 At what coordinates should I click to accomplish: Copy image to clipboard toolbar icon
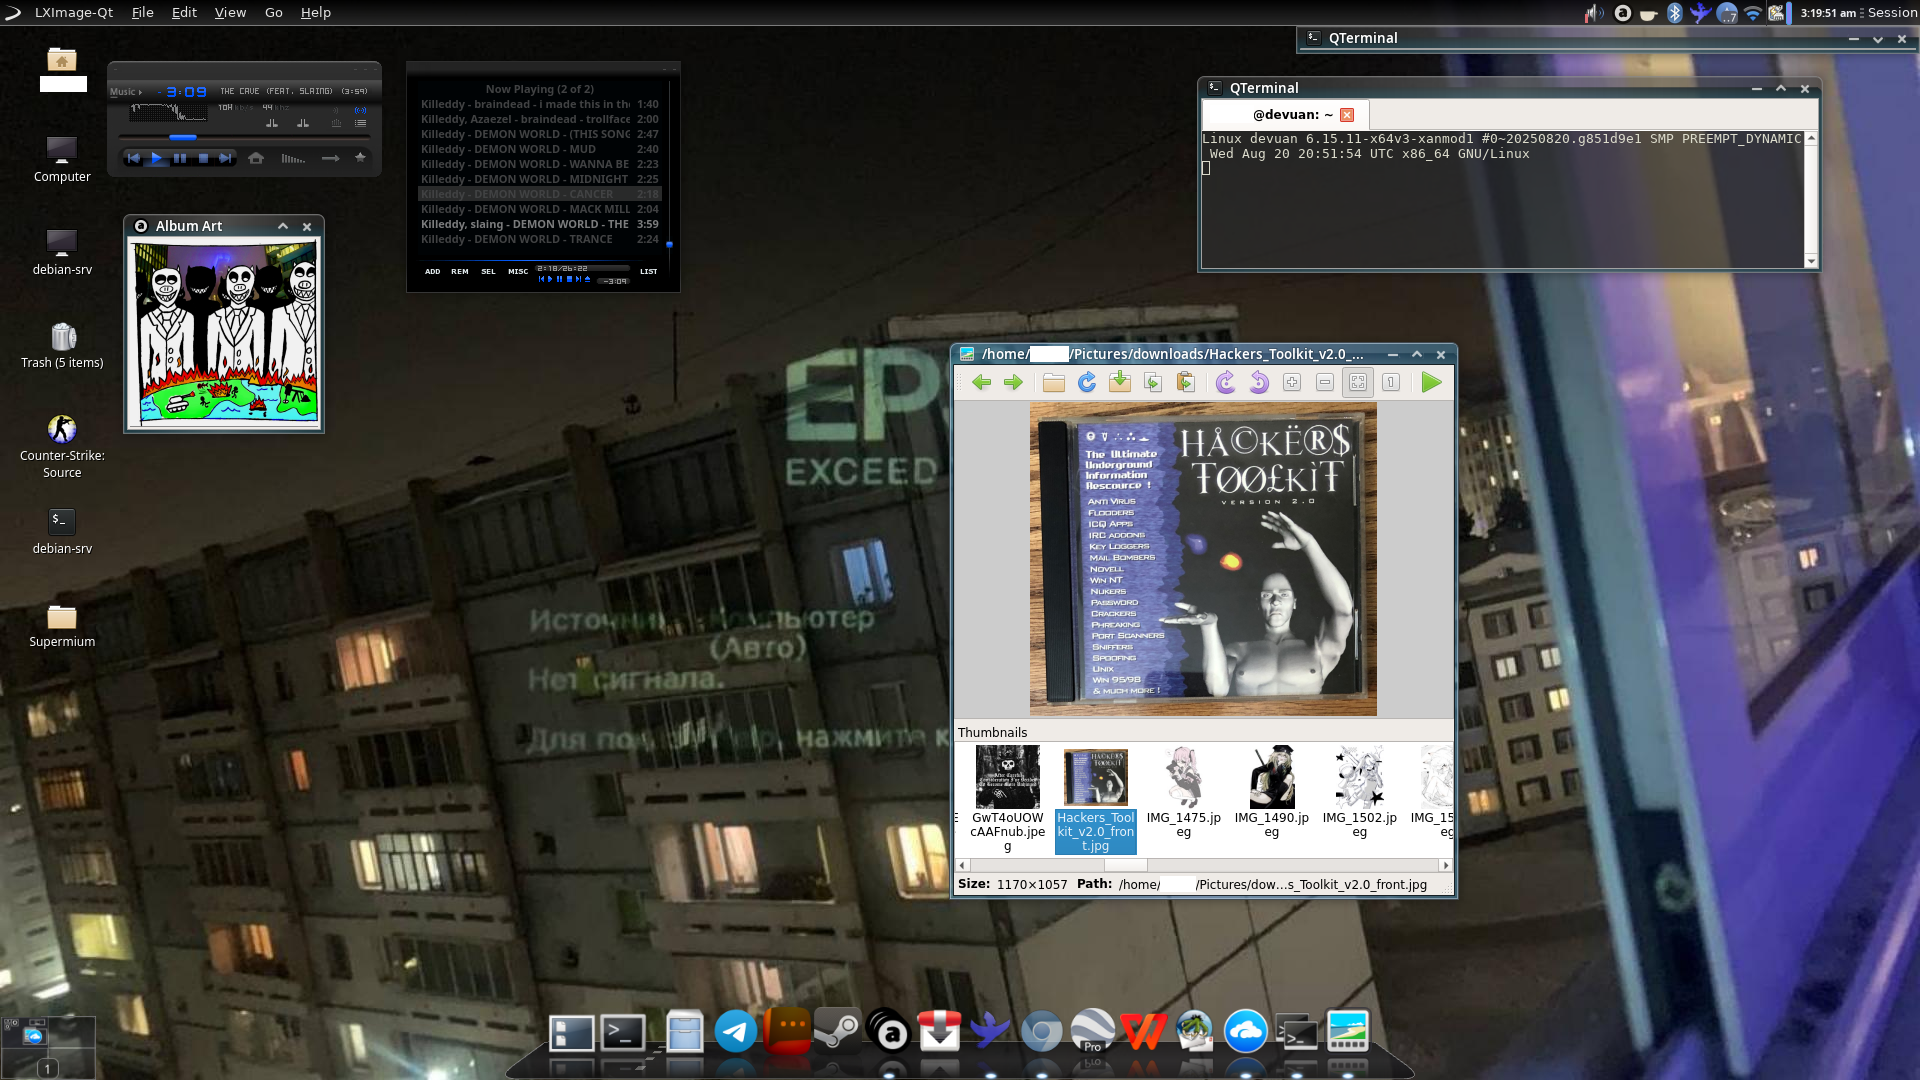click(1153, 382)
